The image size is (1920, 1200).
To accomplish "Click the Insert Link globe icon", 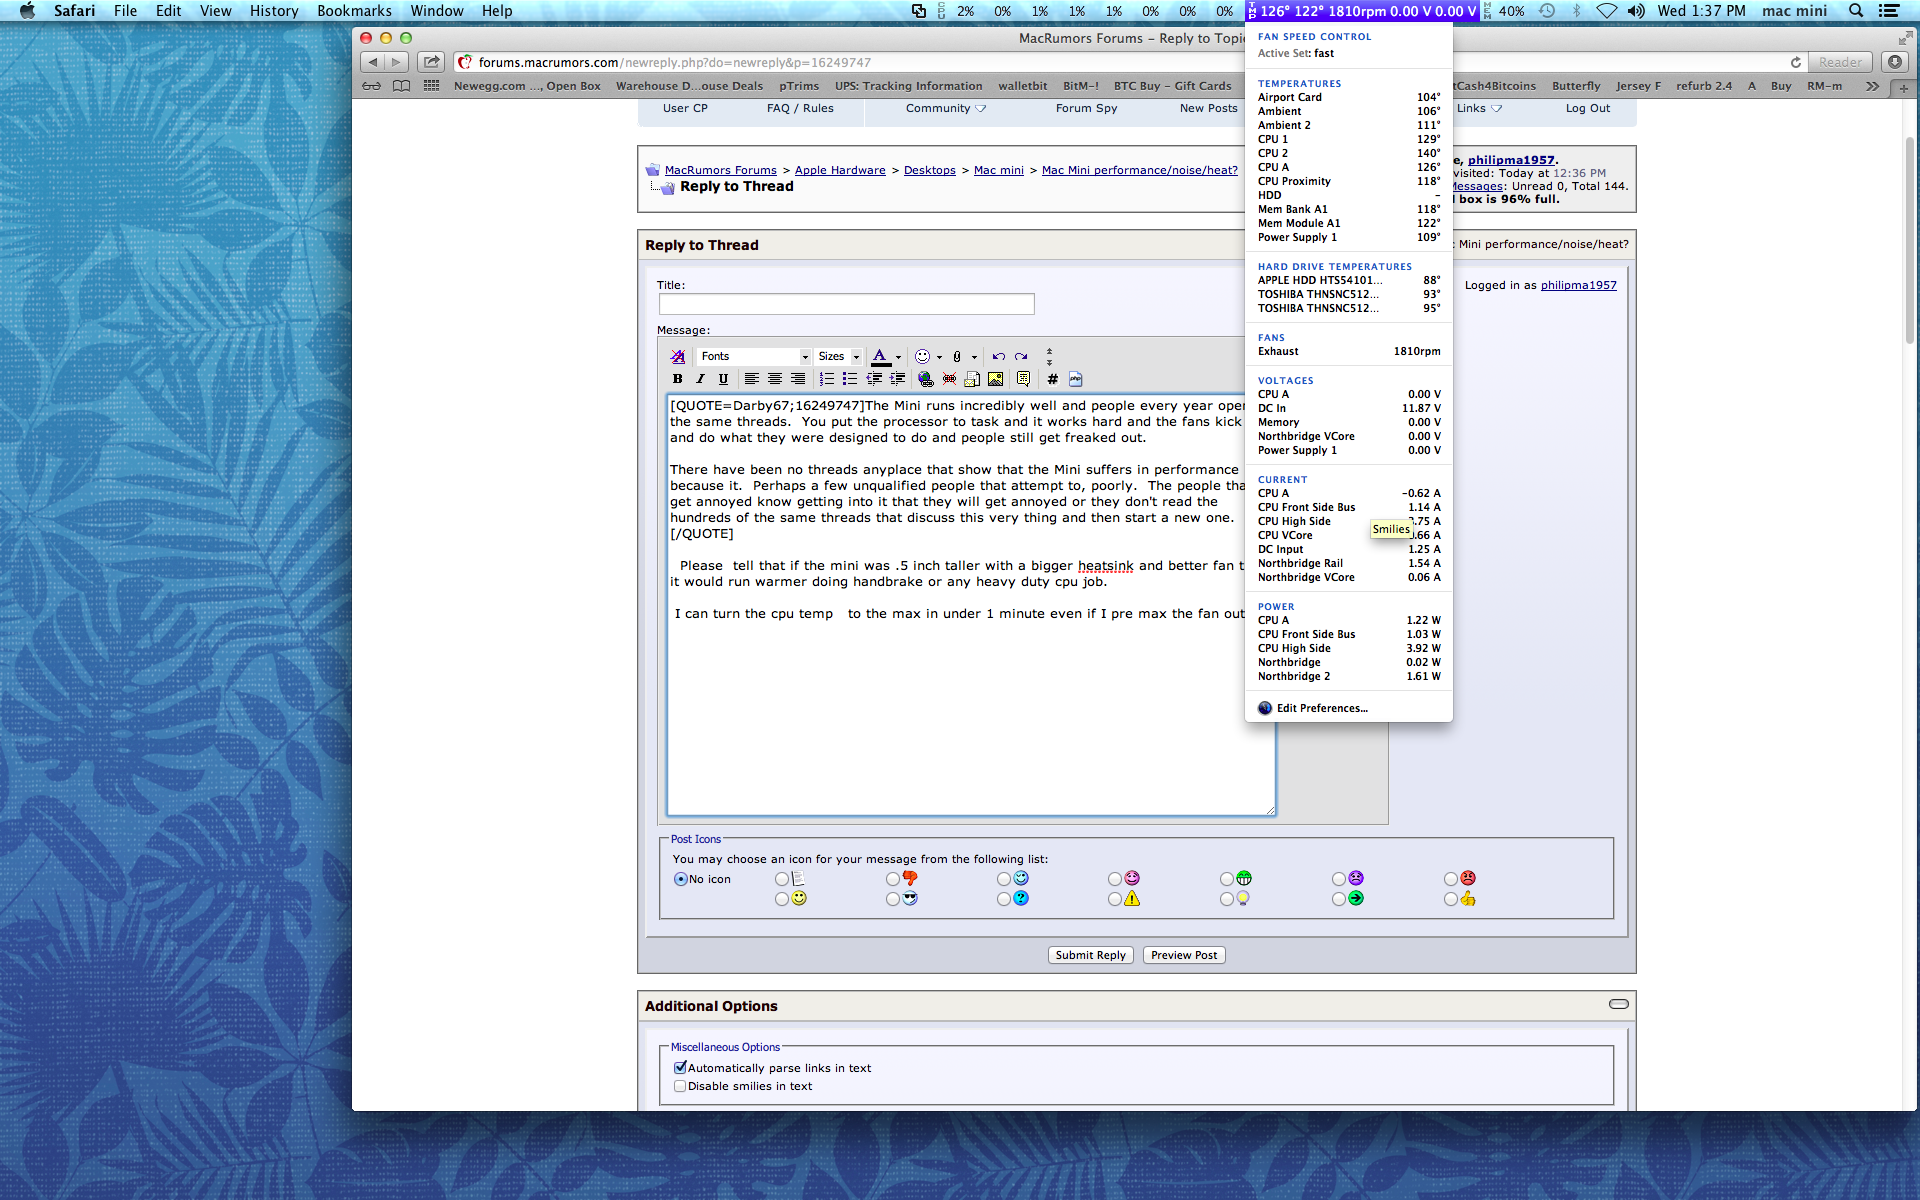I will (x=925, y=379).
